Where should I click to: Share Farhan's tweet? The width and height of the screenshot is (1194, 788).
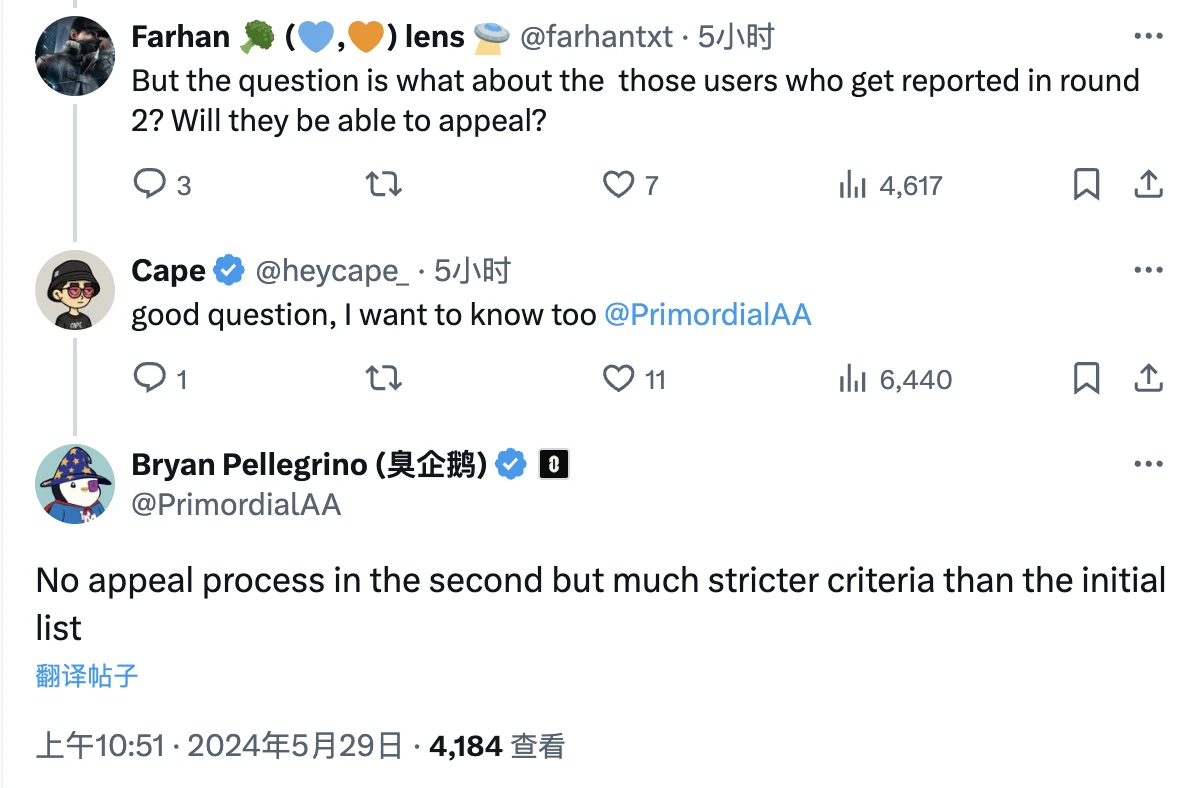point(1148,185)
